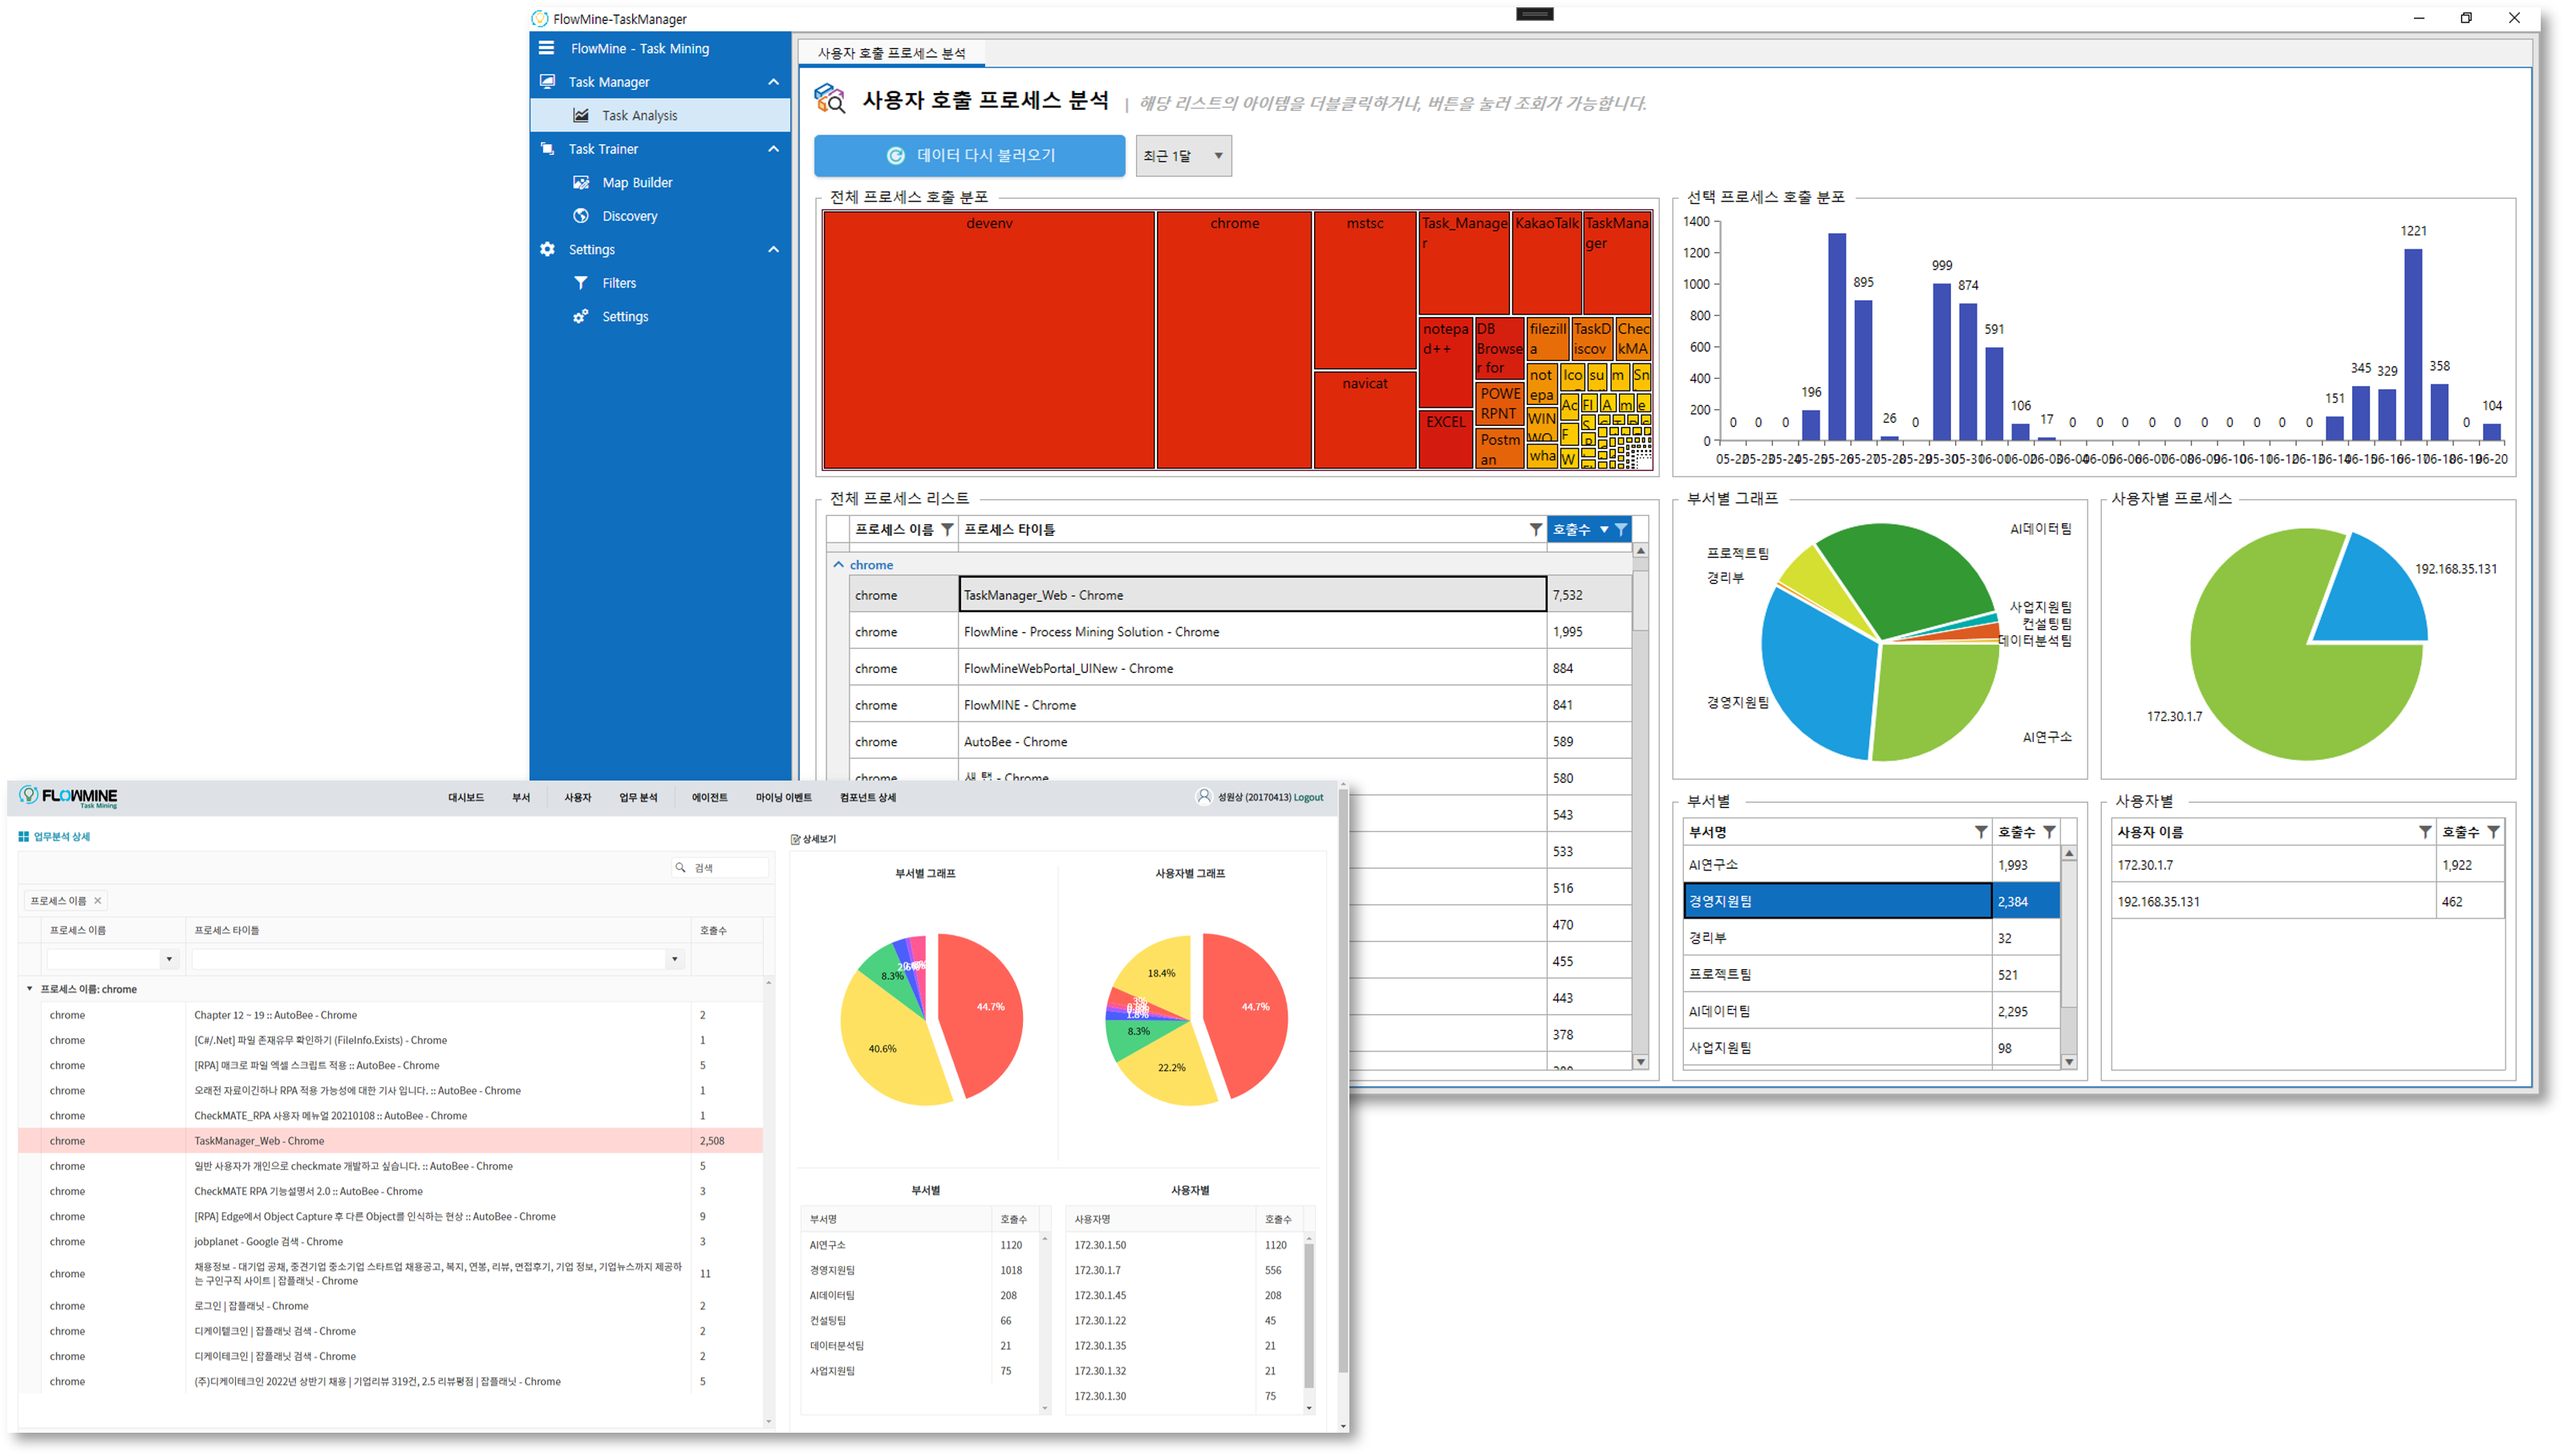Collapse the chrome group in process list
The width and height of the screenshot is (2564, 1456).
tap(838, 565)
